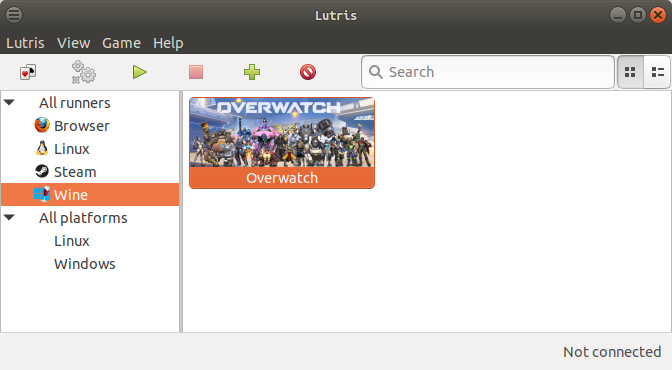Select the Steam runner
Viewport: 672px width, 370px height.
75,172
